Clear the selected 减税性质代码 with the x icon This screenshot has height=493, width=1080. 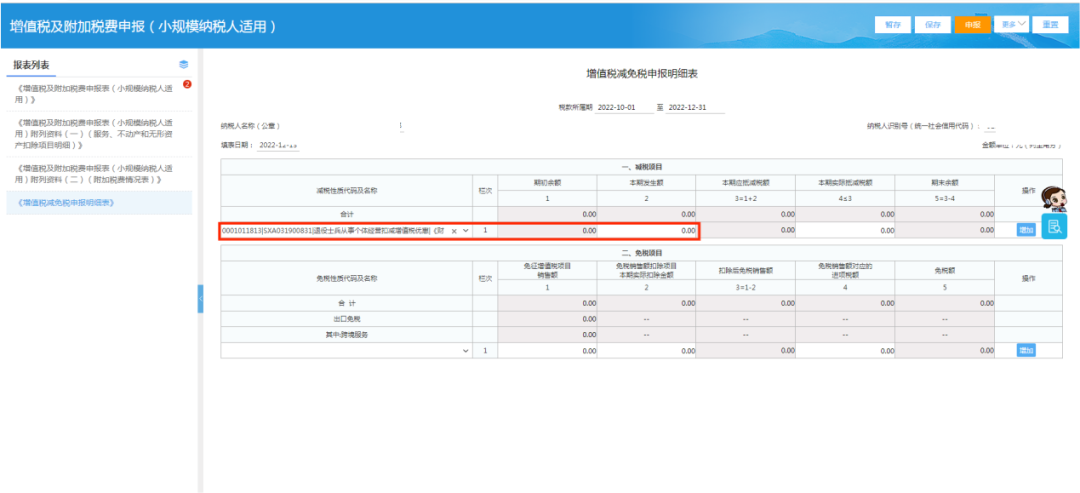pyautogui.click(x=454, y=231)
